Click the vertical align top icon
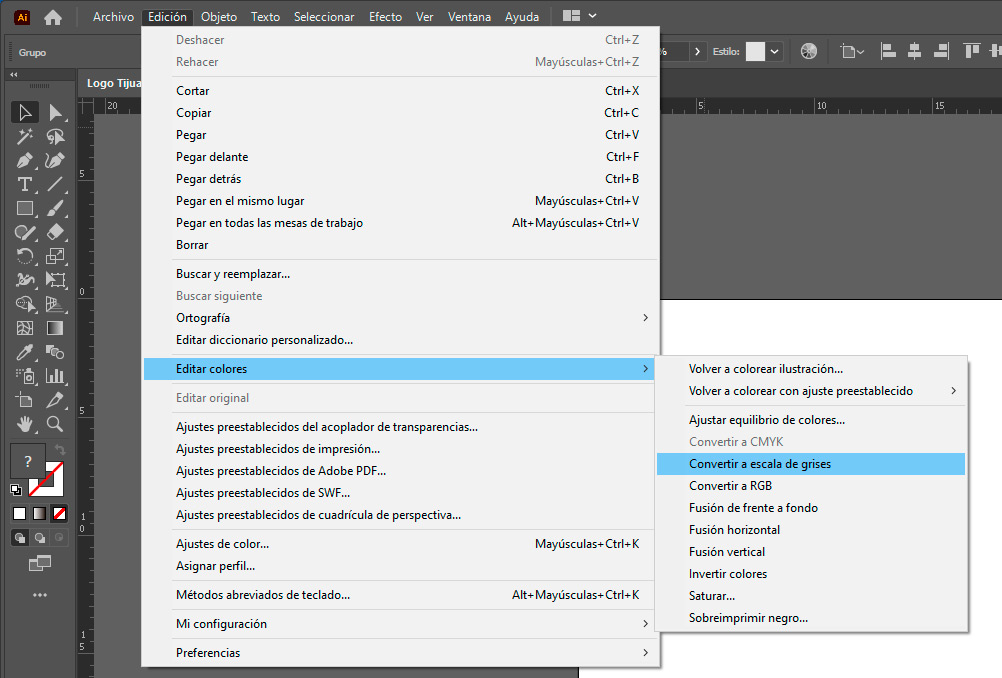Screen dimensions: 1002x678 [x=971, y=51]
